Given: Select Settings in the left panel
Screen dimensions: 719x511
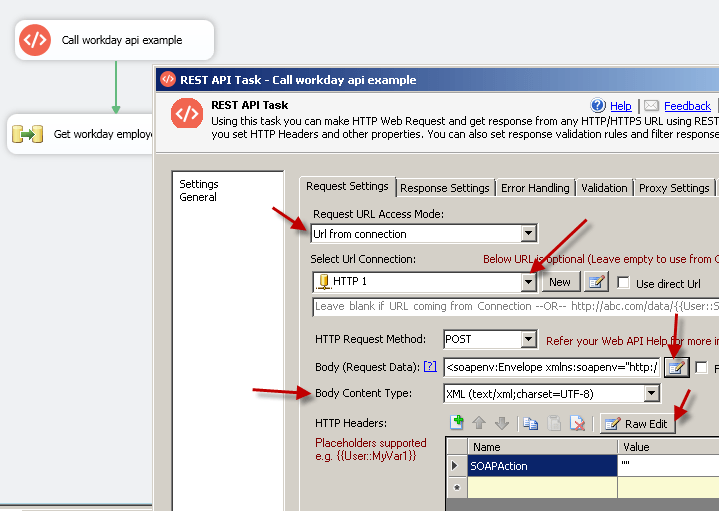Looking at the screenshot, I should [x=199, y=184].
